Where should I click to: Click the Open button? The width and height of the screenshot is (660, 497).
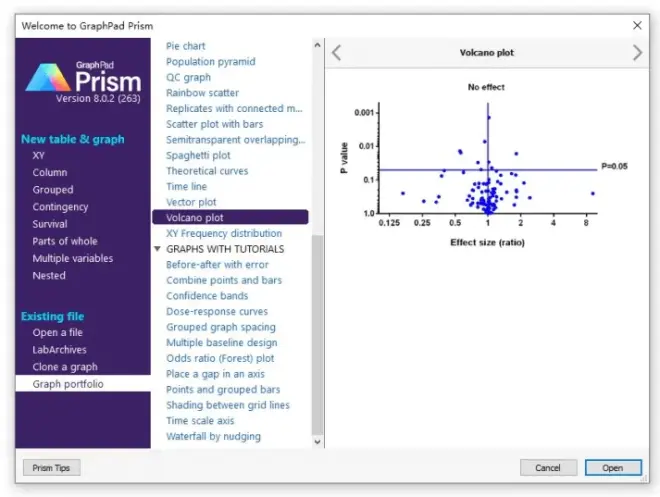[612, 467]
